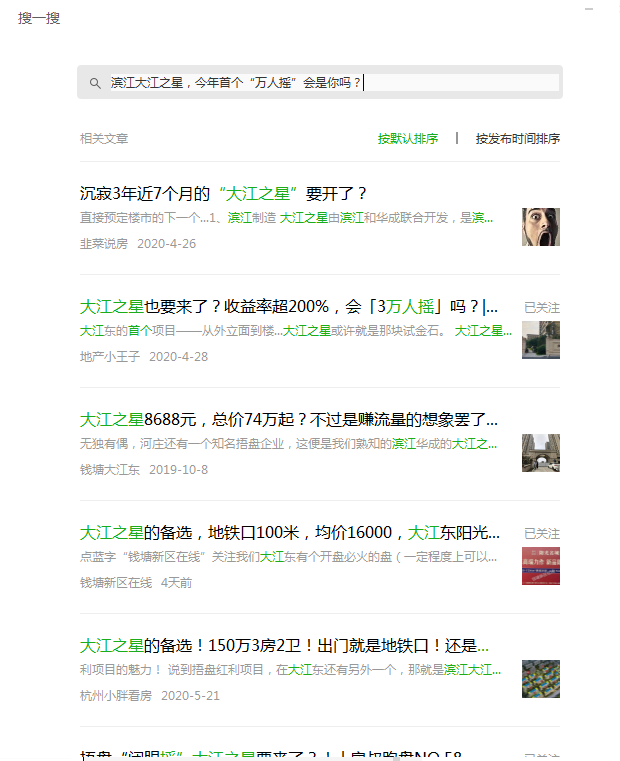Screen dimensions: 620x761
Task: Click the 杭州小胖看房 source name
Action: [116, 695]
